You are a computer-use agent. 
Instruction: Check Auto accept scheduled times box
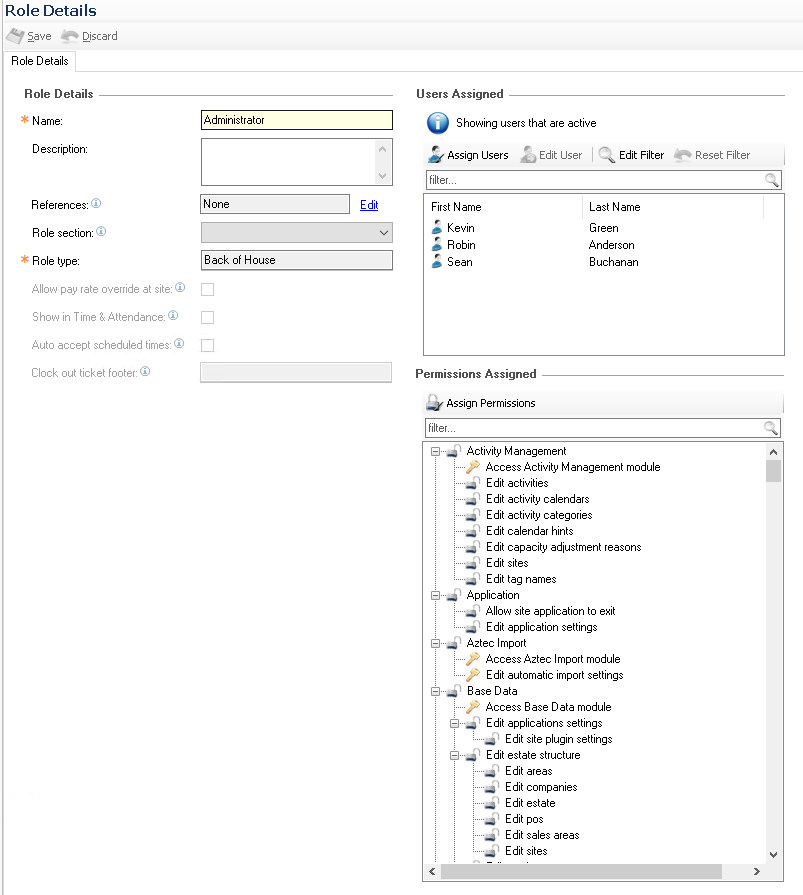[208, 345]
